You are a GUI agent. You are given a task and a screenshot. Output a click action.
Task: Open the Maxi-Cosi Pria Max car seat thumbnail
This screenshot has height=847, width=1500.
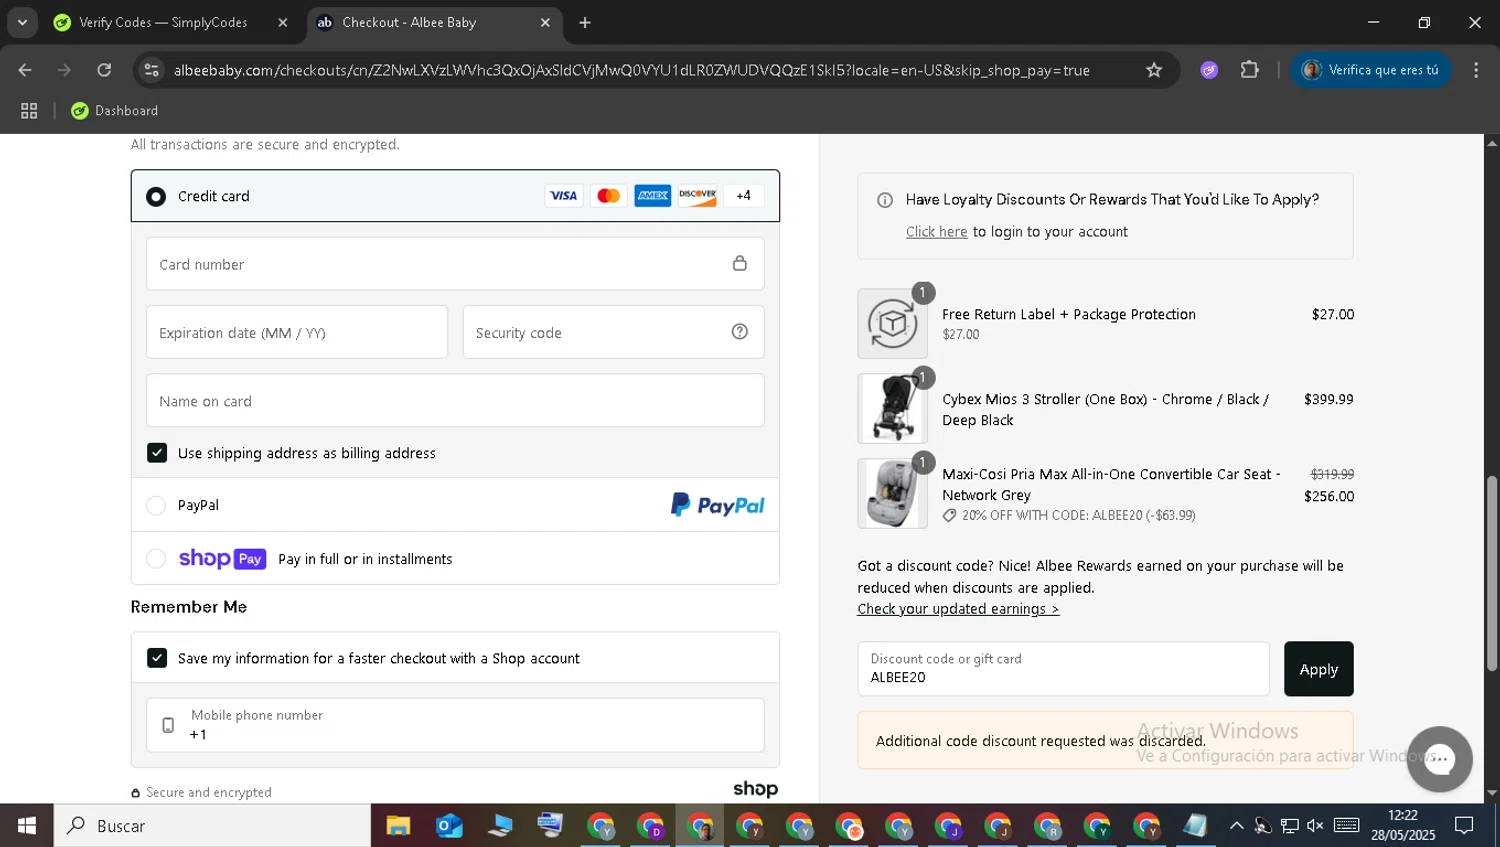[x=892, y=493]
